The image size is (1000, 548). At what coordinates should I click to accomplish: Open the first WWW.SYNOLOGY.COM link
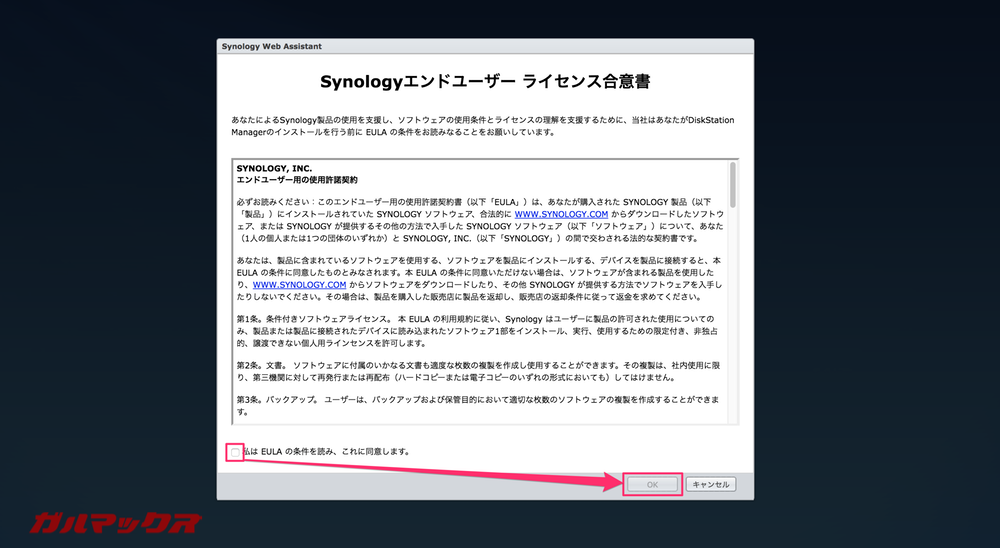point(561,214)
